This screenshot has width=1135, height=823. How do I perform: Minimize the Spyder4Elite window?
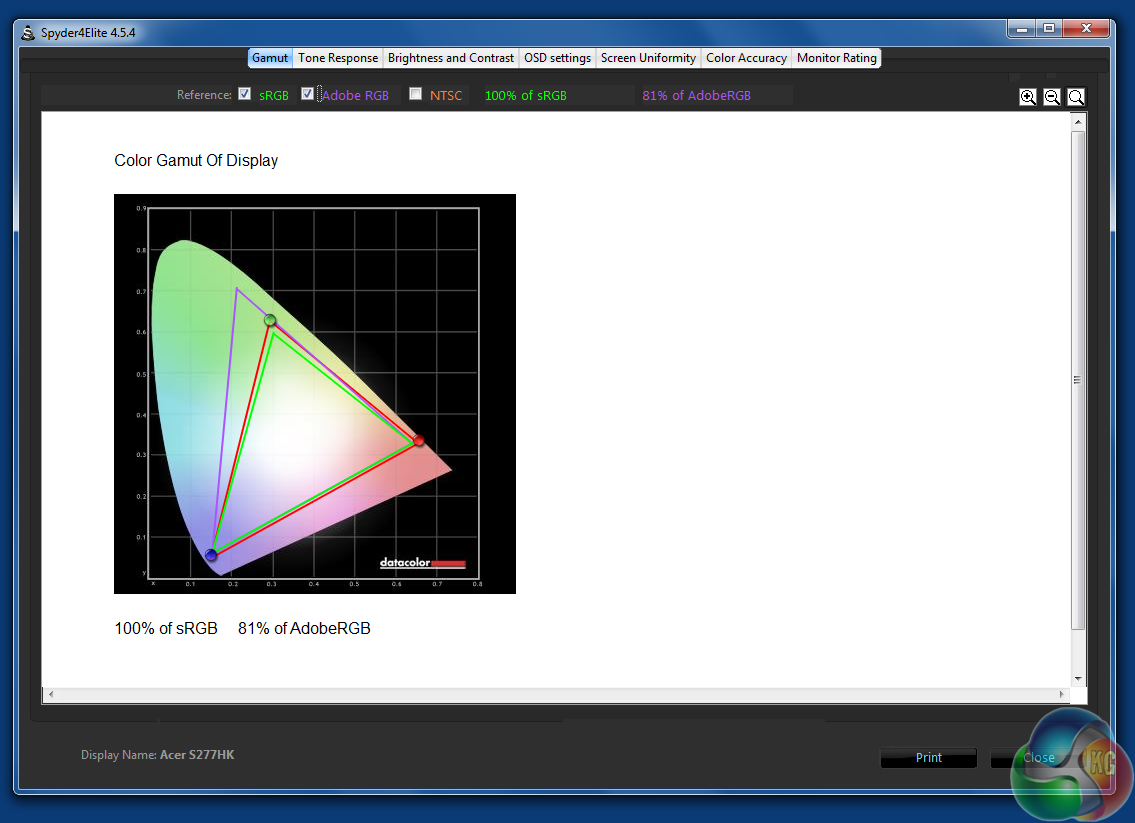point(1022,29)
